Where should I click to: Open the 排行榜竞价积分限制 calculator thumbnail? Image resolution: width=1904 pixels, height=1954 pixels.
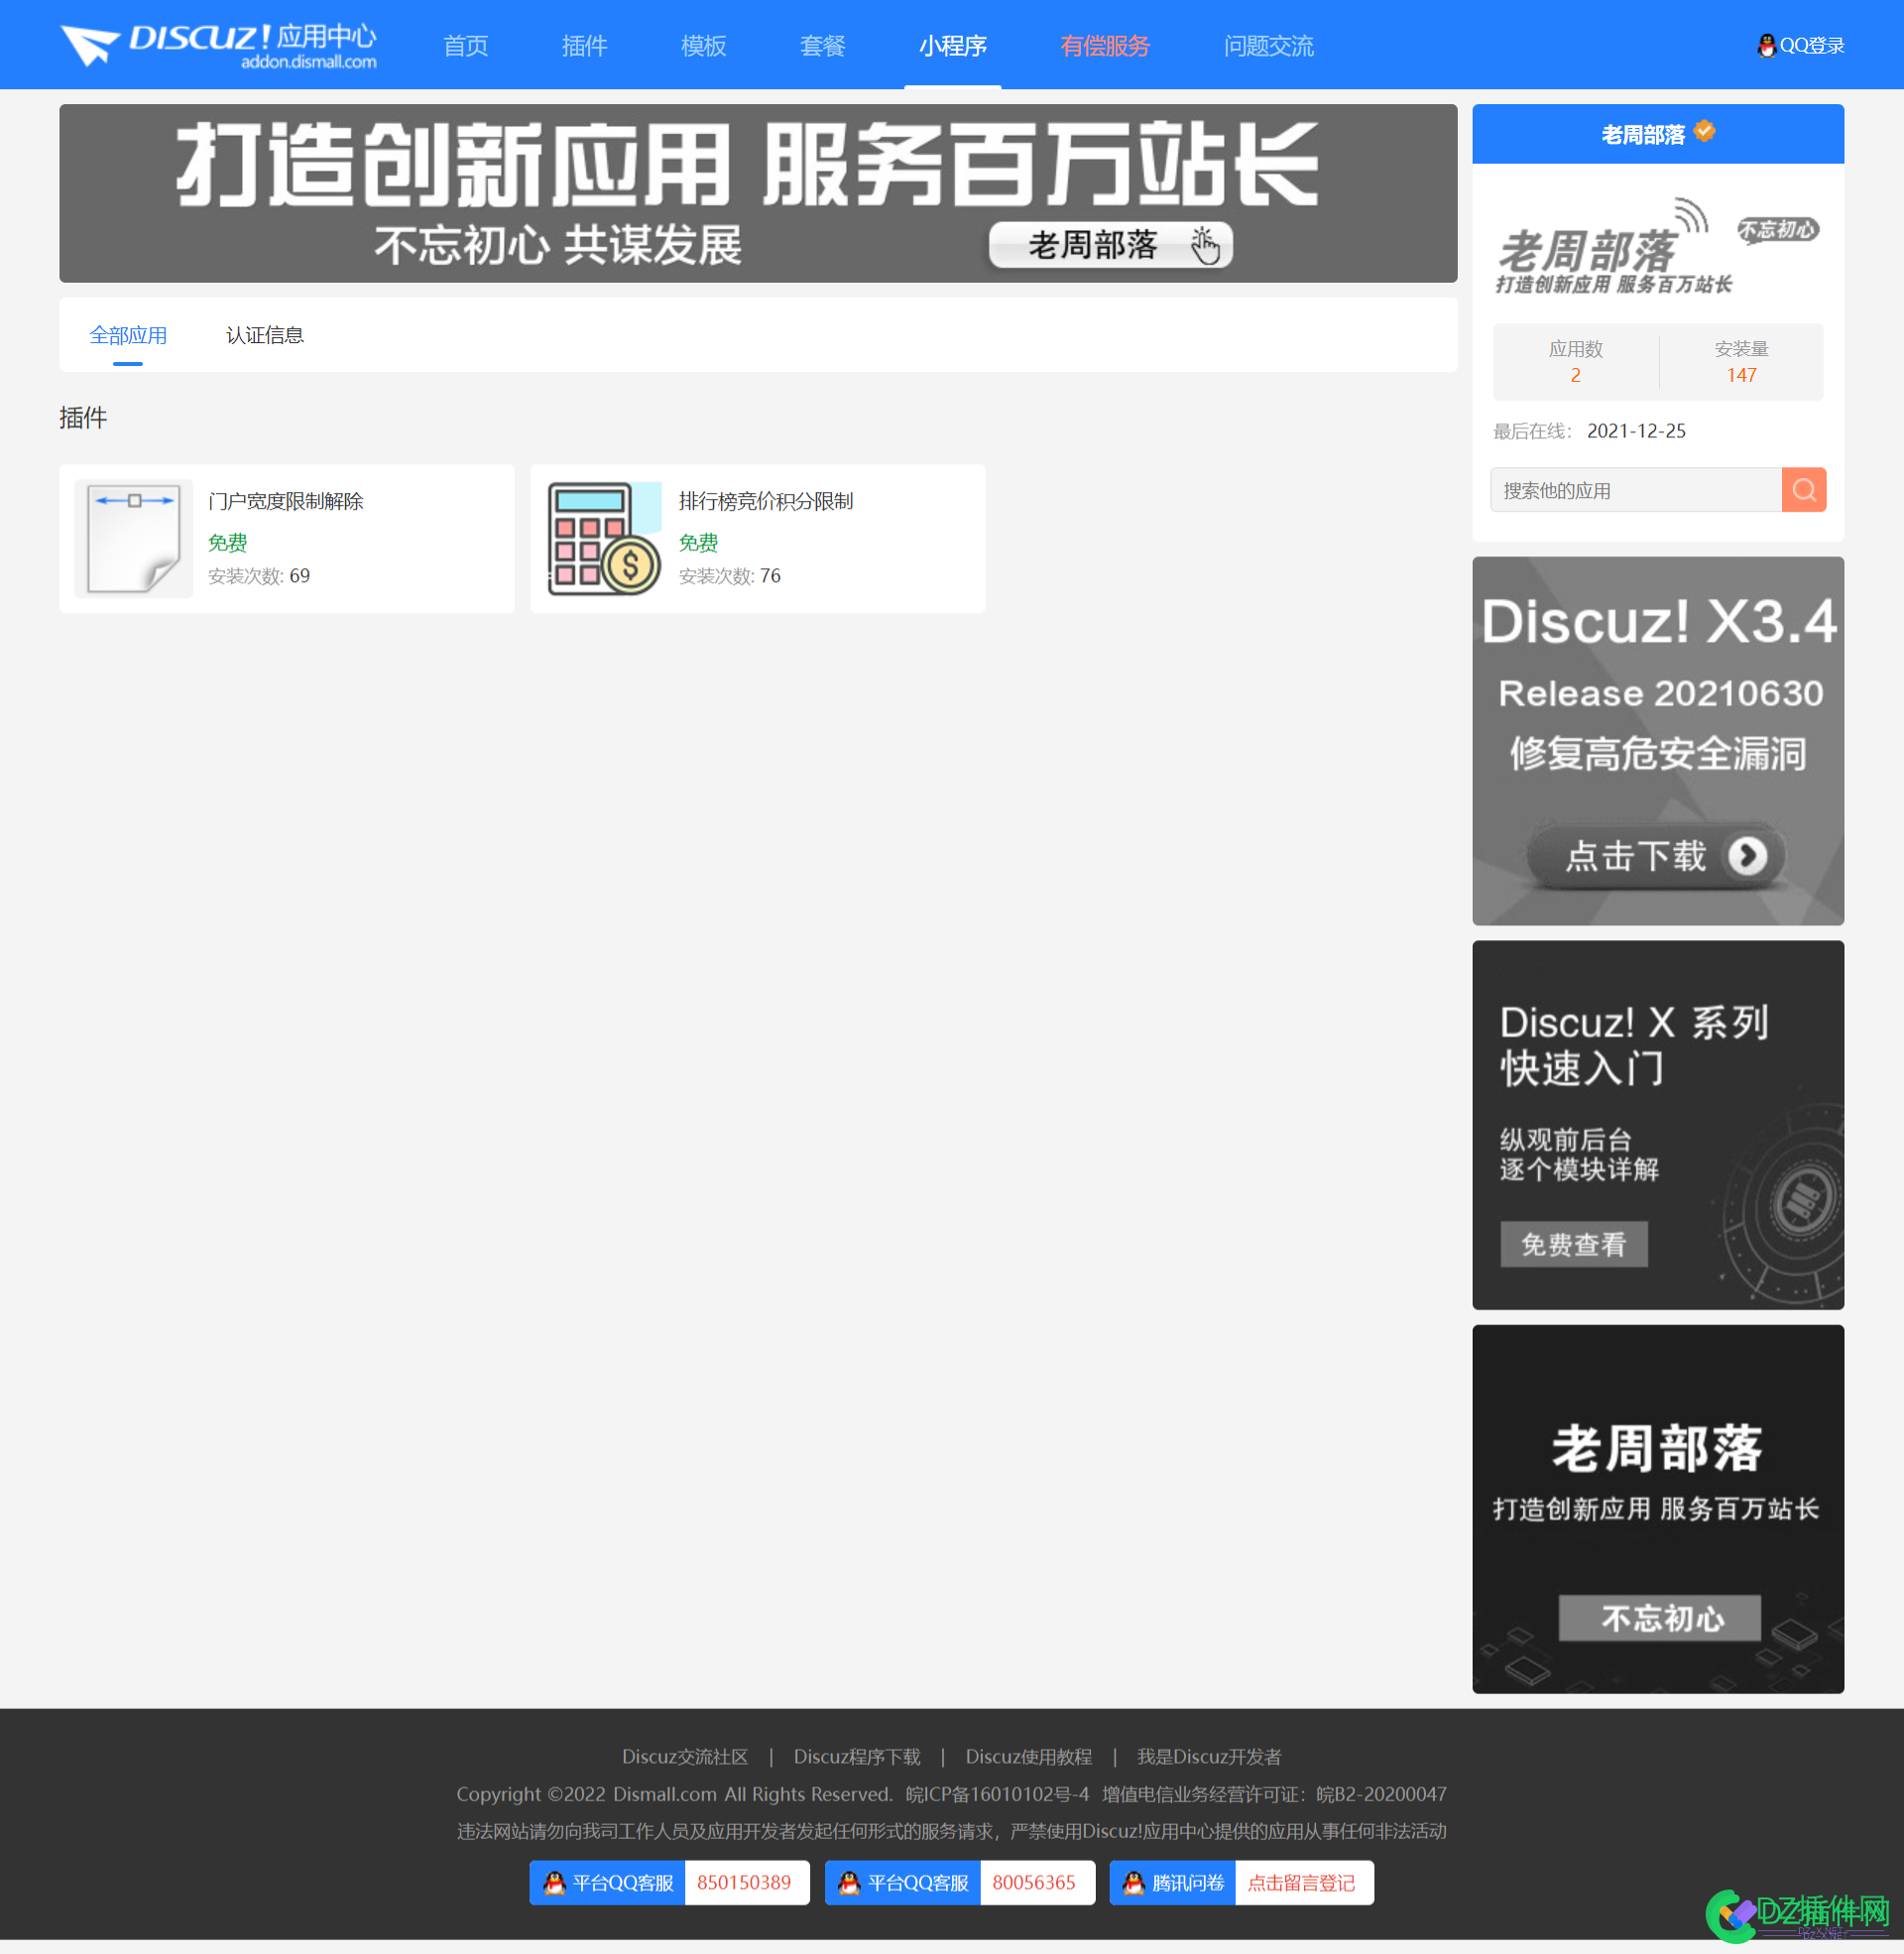[604, 538]
